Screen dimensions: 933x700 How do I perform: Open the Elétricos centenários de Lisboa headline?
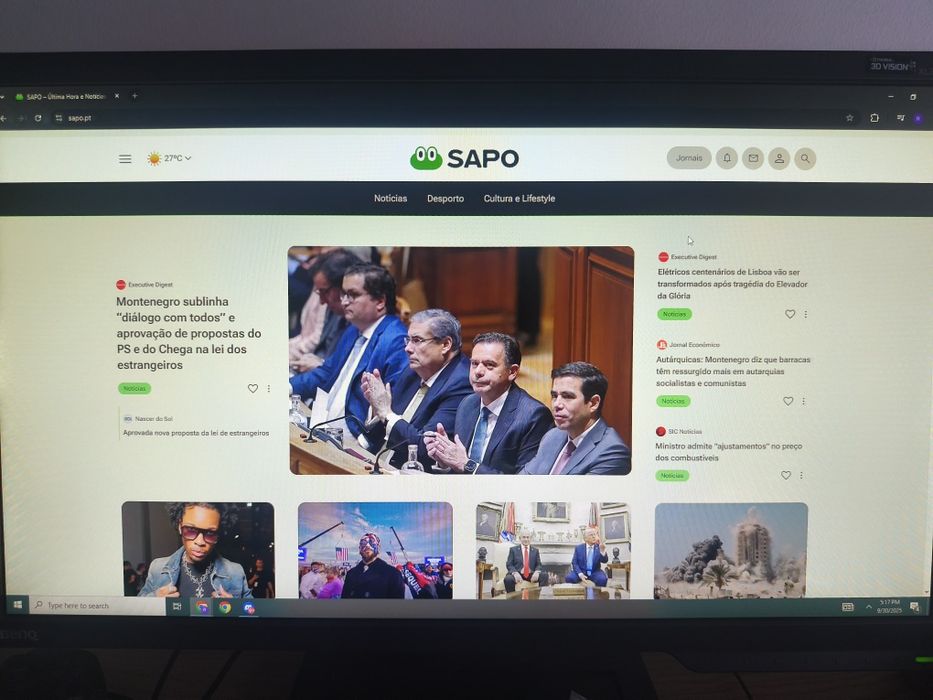(x=732, y=283)
